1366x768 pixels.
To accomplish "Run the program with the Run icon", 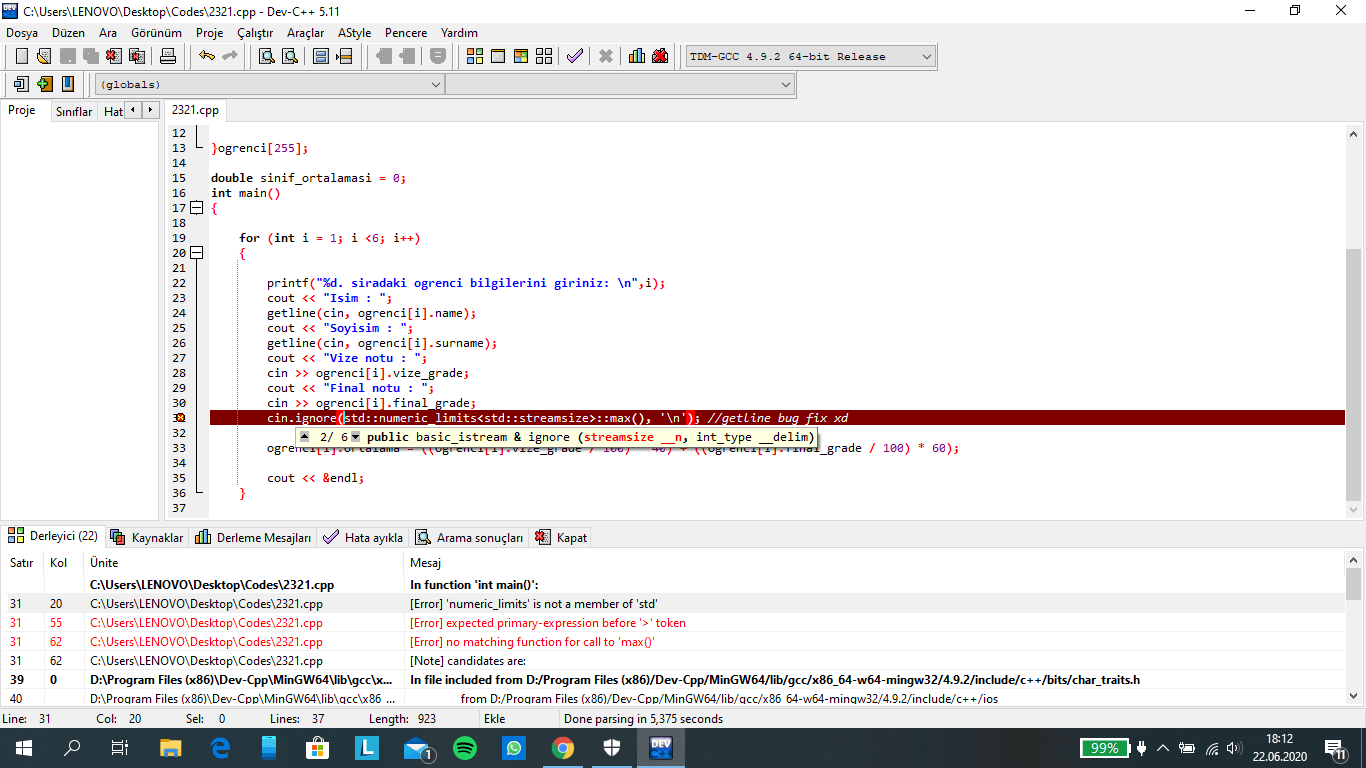I will [x=498, y=56].
